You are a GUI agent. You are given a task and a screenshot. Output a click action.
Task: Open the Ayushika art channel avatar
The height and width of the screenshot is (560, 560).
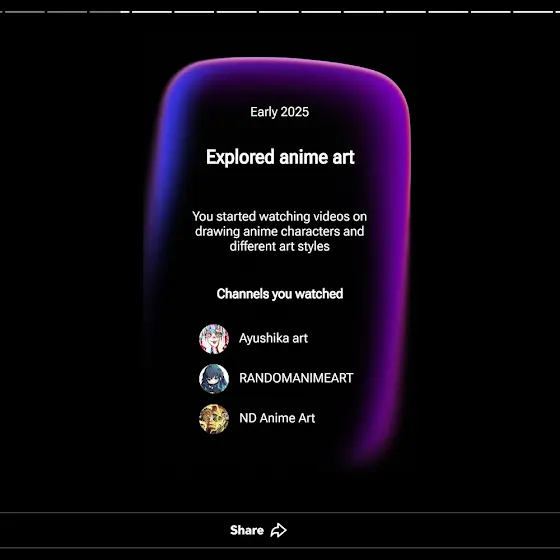214,339
